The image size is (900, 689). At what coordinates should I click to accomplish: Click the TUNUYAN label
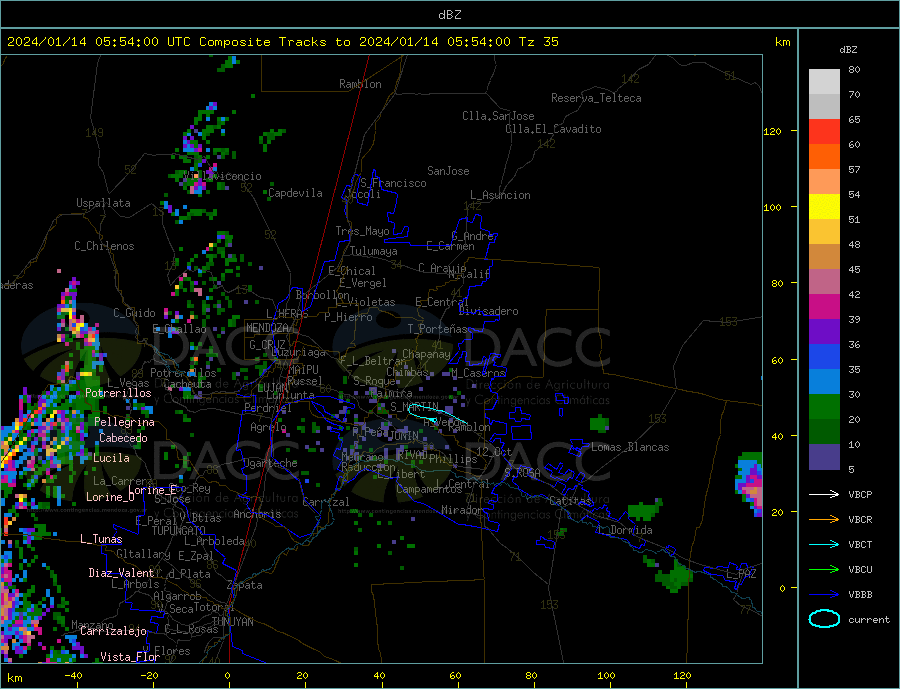pyautogui.click(x=232, y=622)
